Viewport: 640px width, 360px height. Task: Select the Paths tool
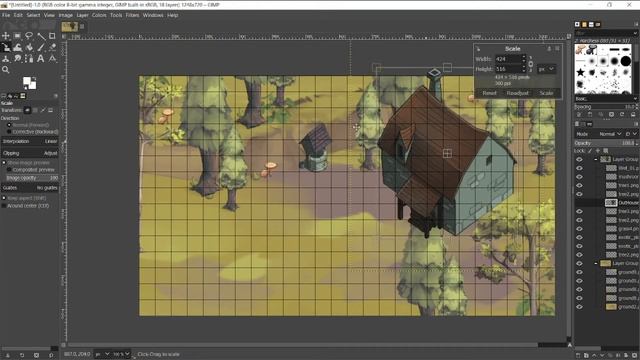(29, 59)
